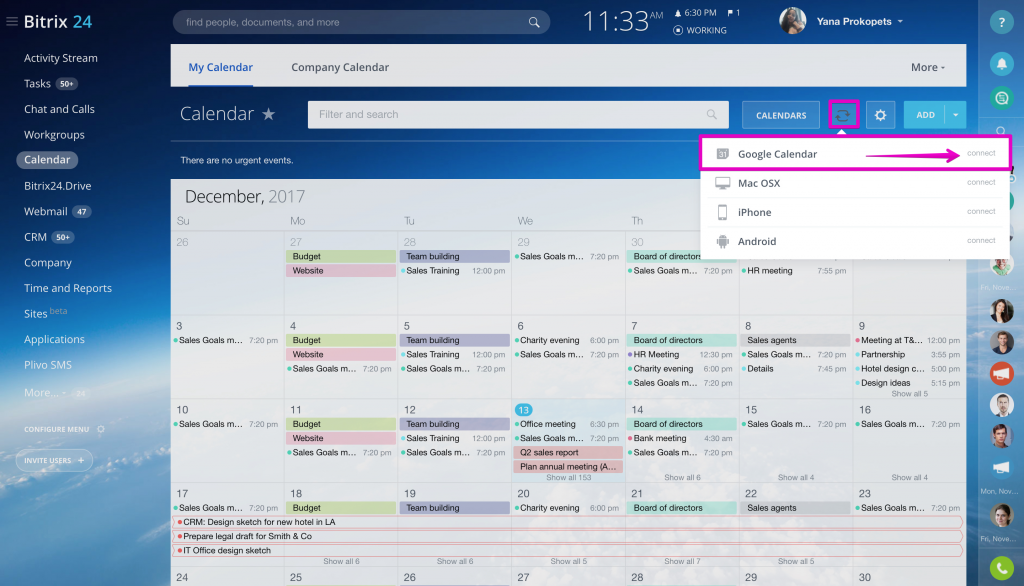
Task: Open the green chat messages icon
Action: (x=1001, y=98)
